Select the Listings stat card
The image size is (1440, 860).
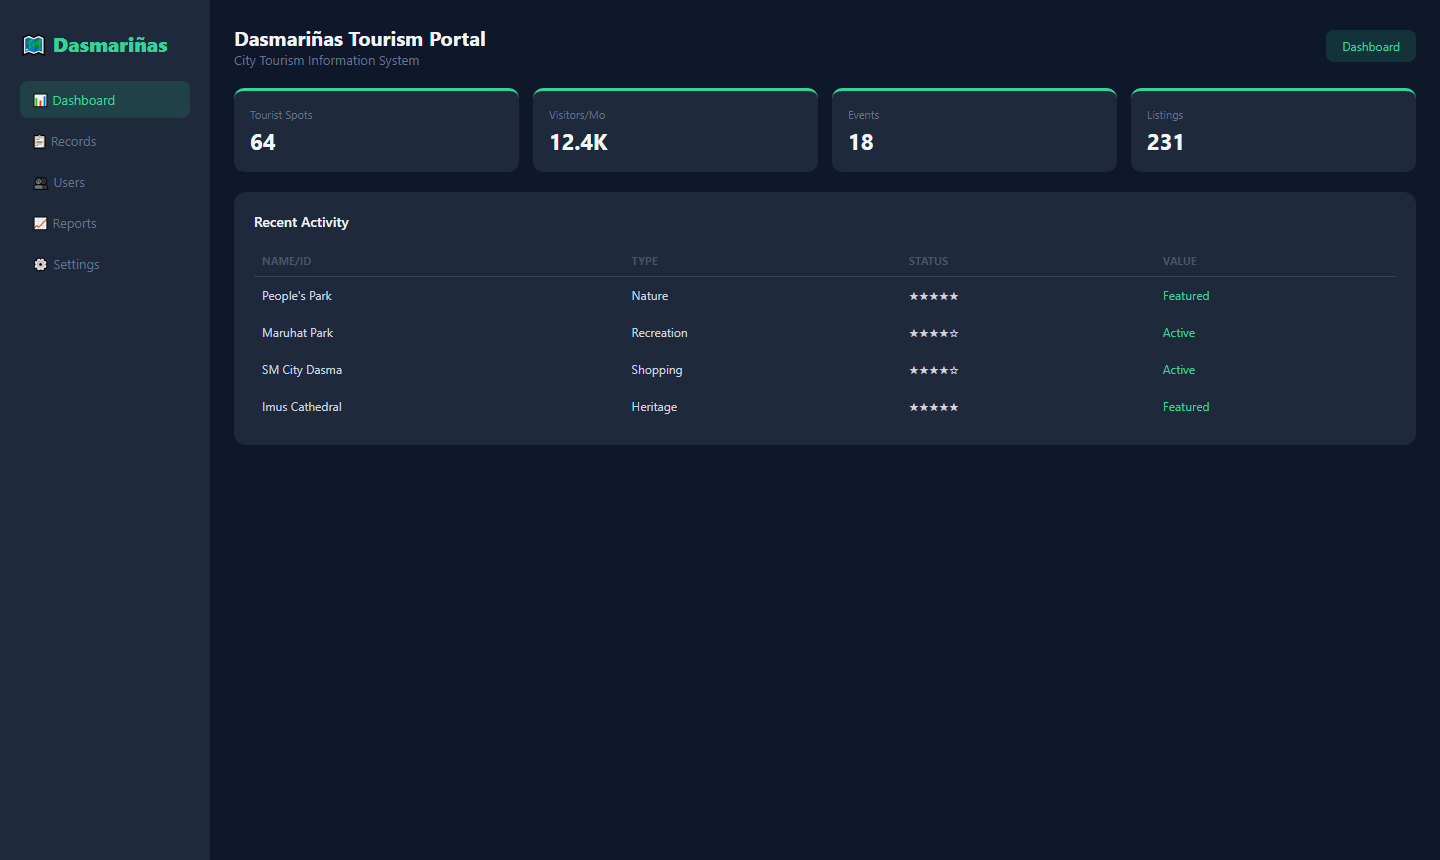click(x=1273, y=130)
